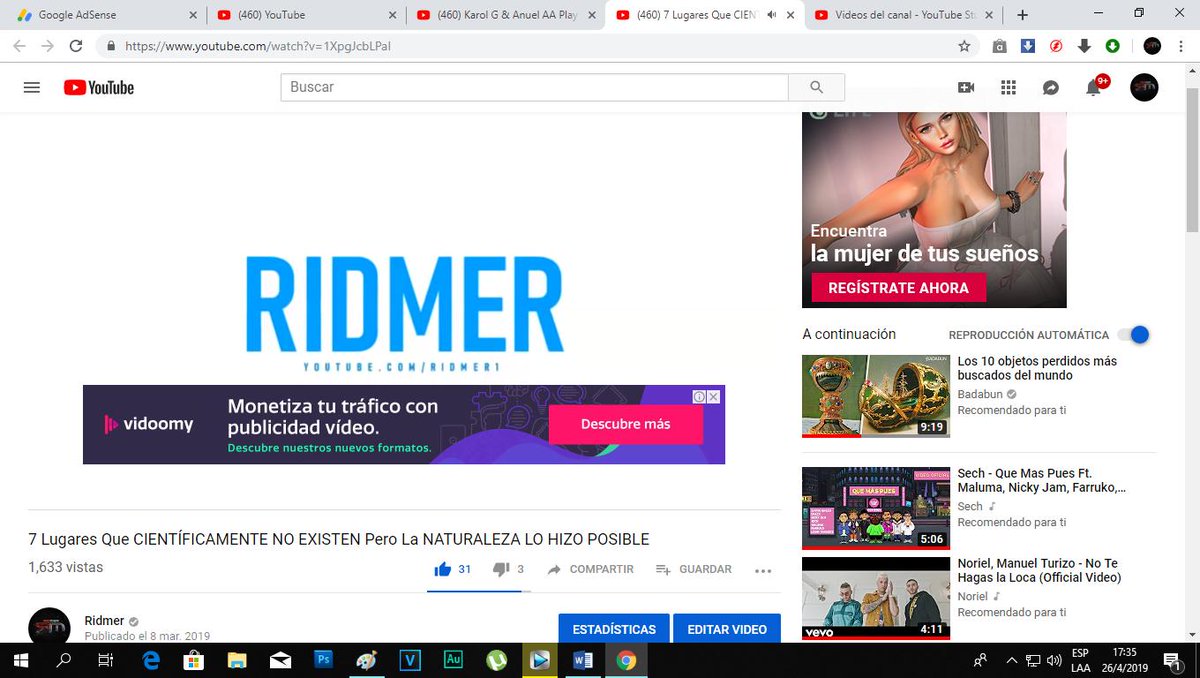Open the Ridmer channel name link
Image resolution: width=1200 pixels, height=678 pixels.
point(104,621)
